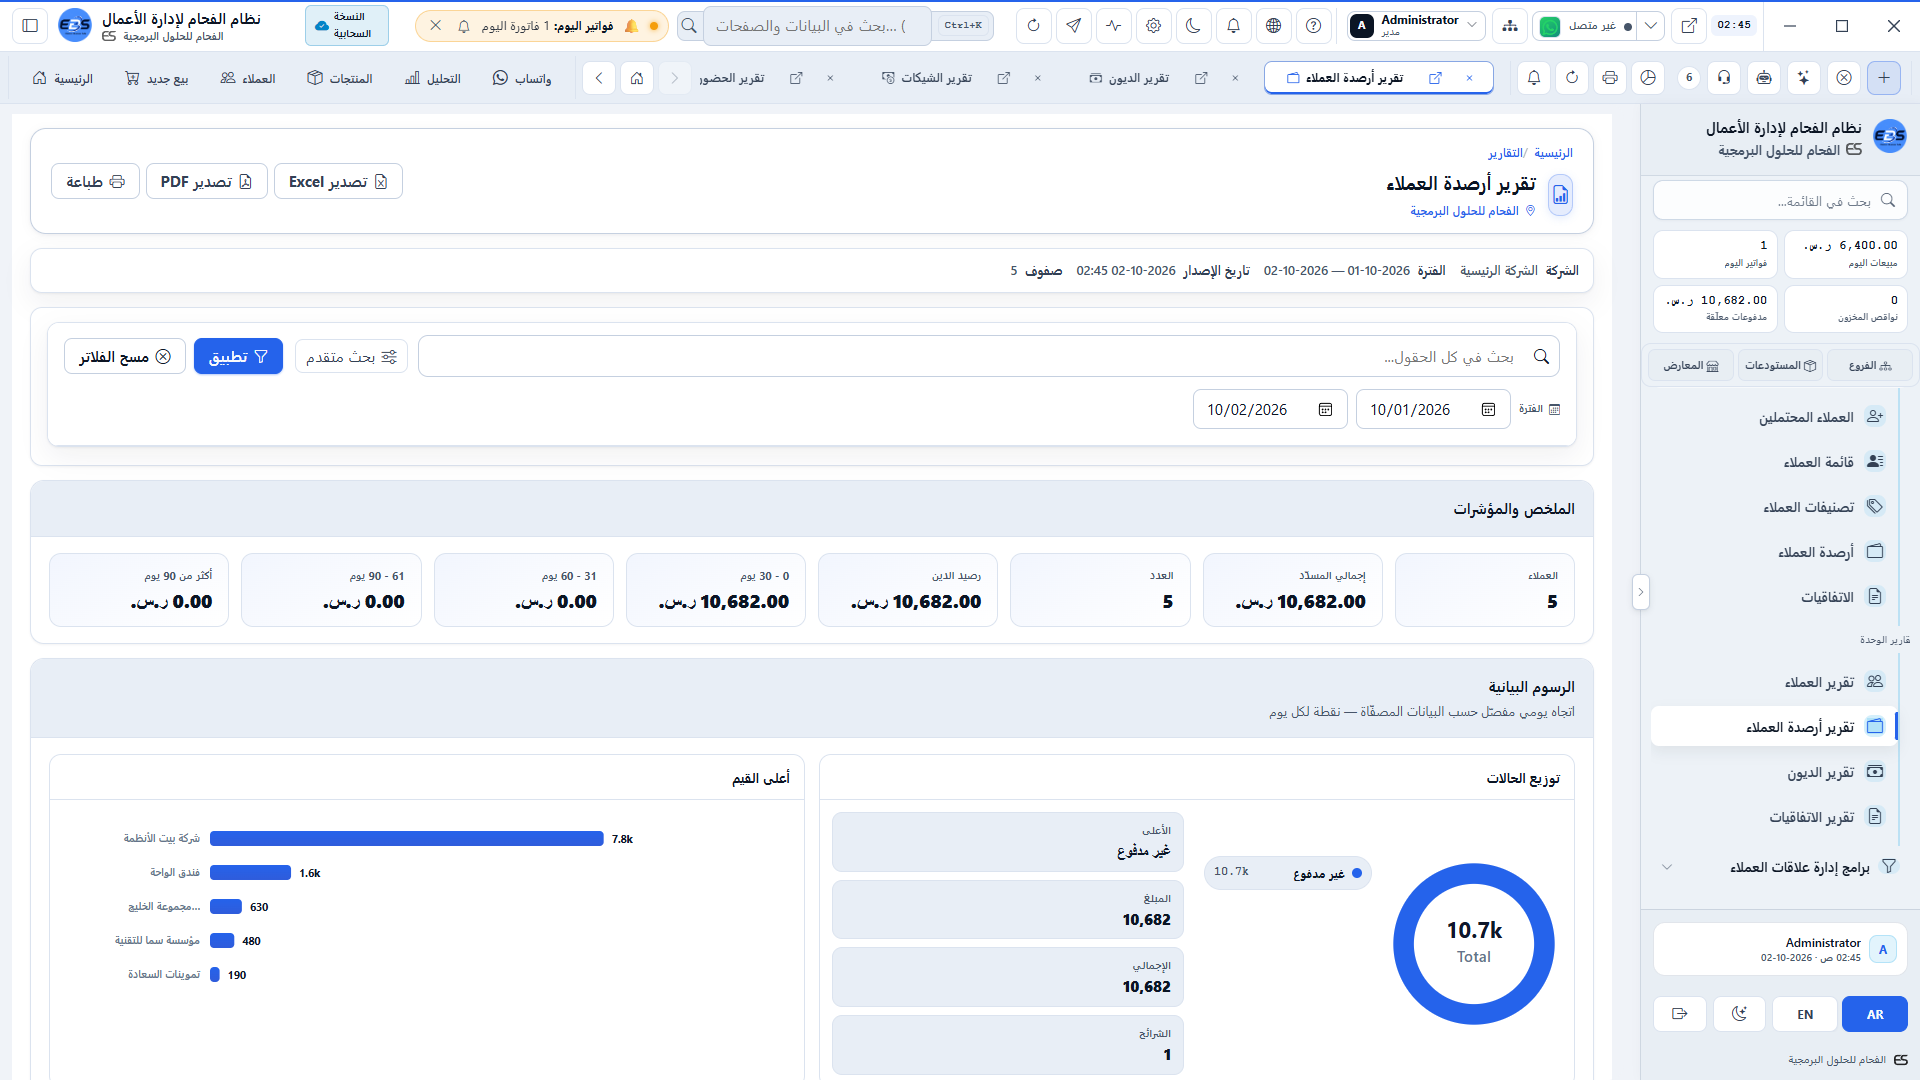
Task: Open the headset support icon
Action: 1724,78
